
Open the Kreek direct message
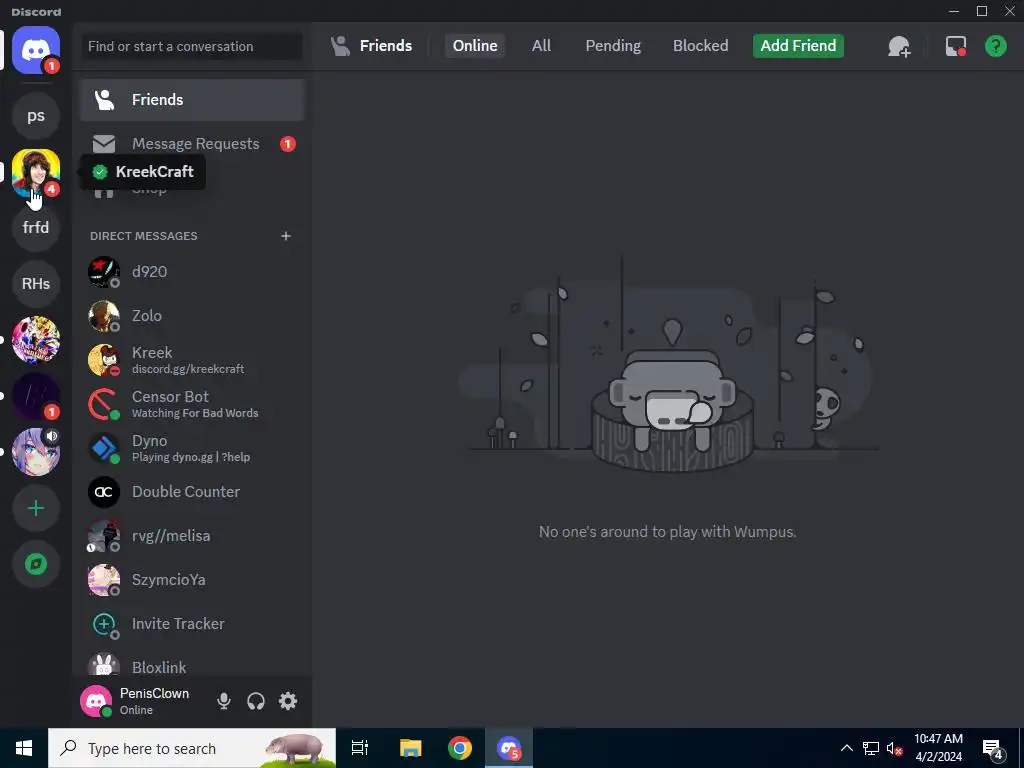[x=192, y=360]
